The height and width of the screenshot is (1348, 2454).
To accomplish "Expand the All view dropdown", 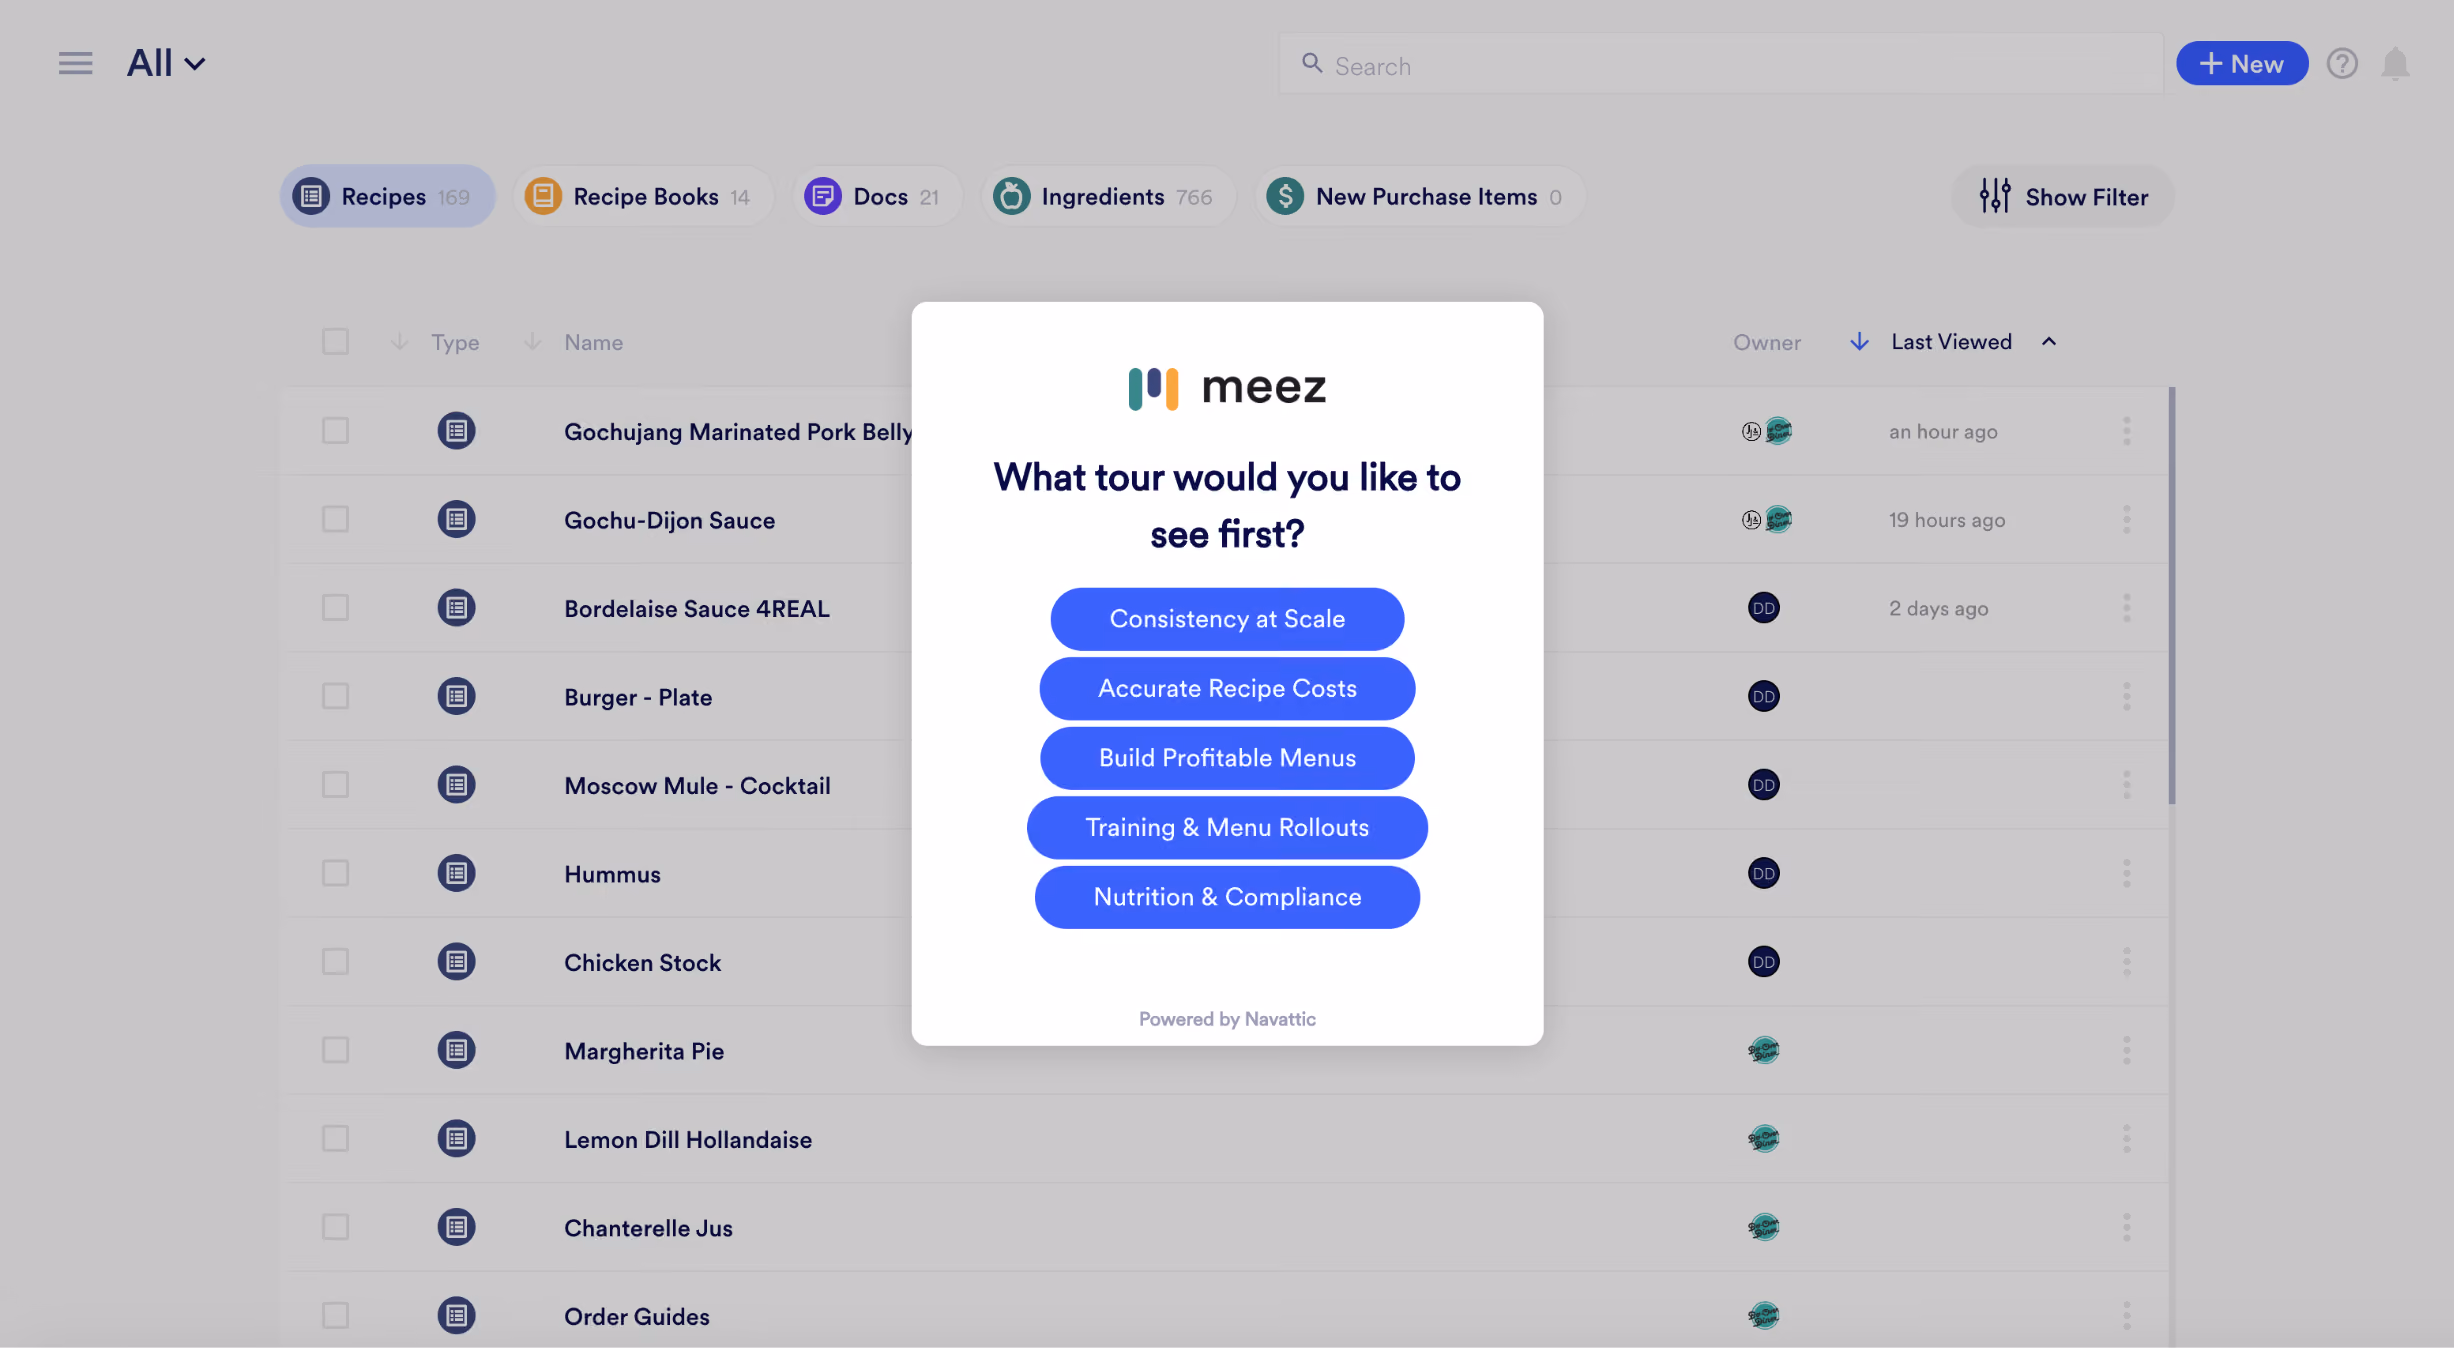I will pyautogui.click(x=166, y=64).
